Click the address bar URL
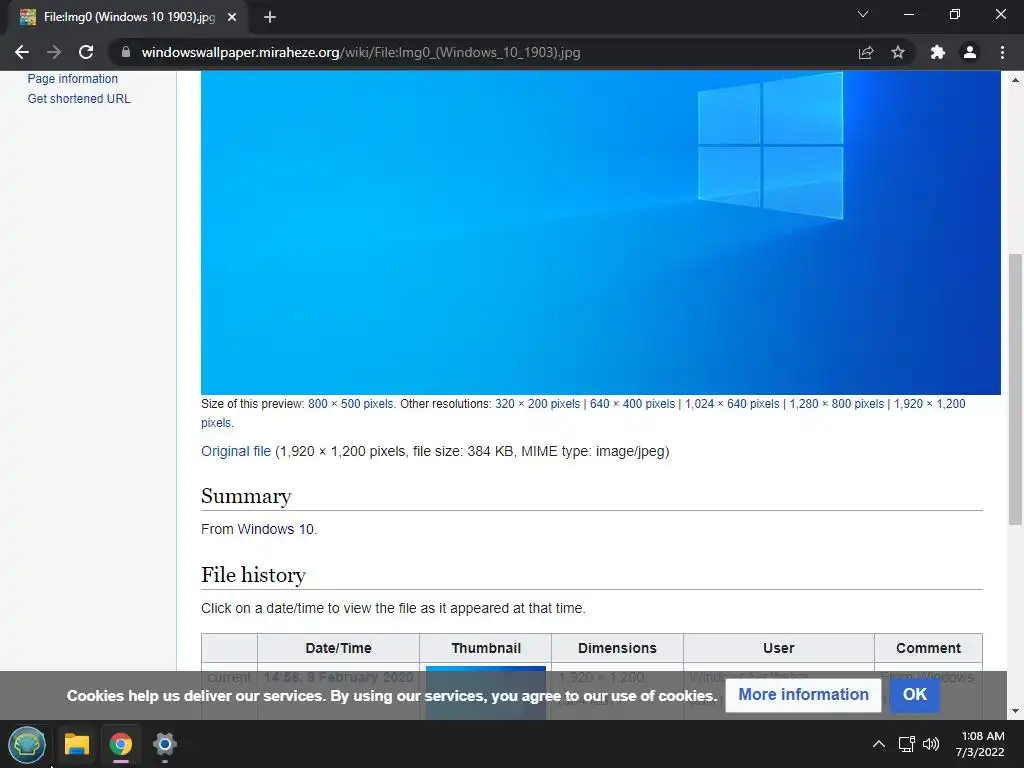Image resolution: width=1024 pixels, height=768 pixels. click(360, 52)
